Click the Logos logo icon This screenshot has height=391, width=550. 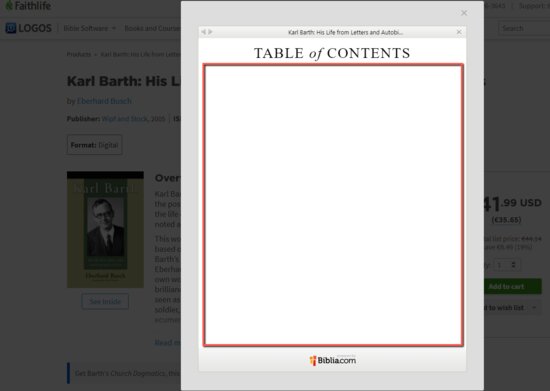11,28
